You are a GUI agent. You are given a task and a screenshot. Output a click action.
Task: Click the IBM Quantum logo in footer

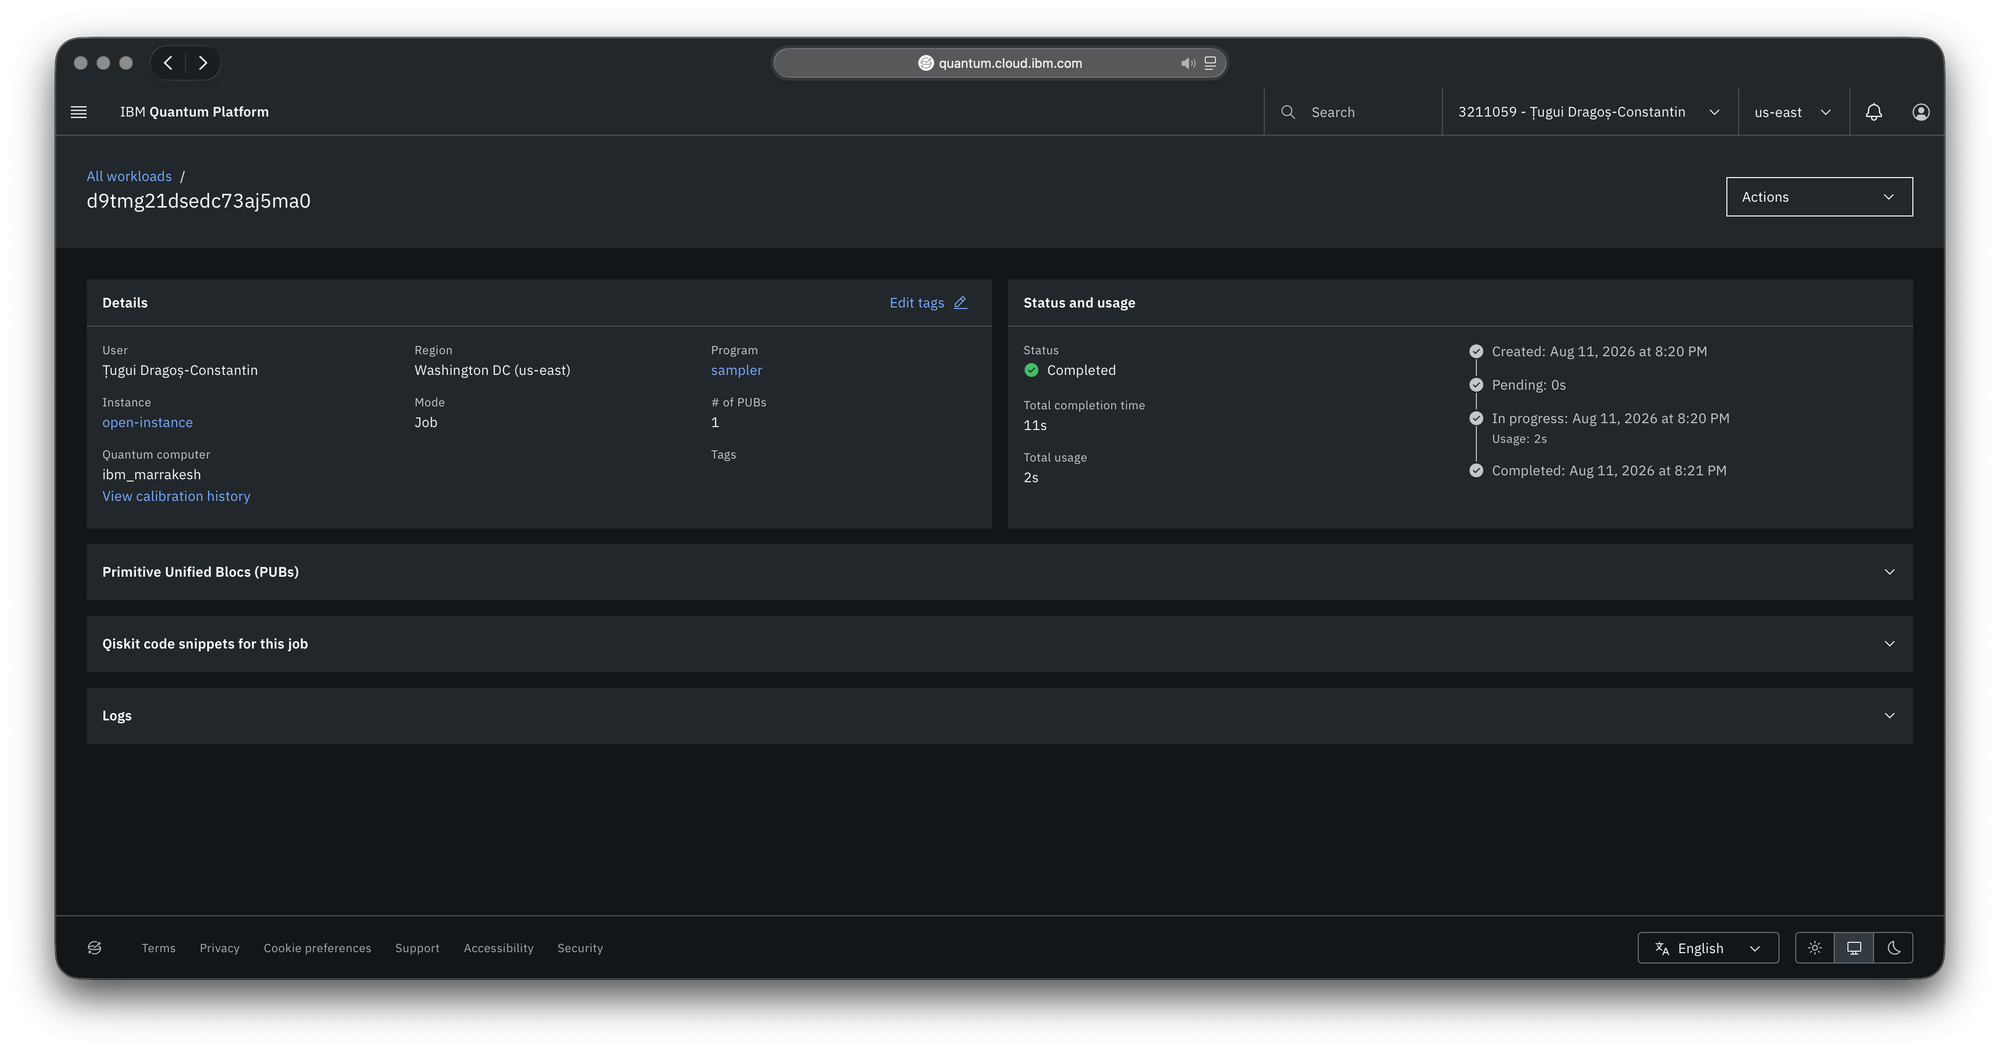click(x=95, y=948)
